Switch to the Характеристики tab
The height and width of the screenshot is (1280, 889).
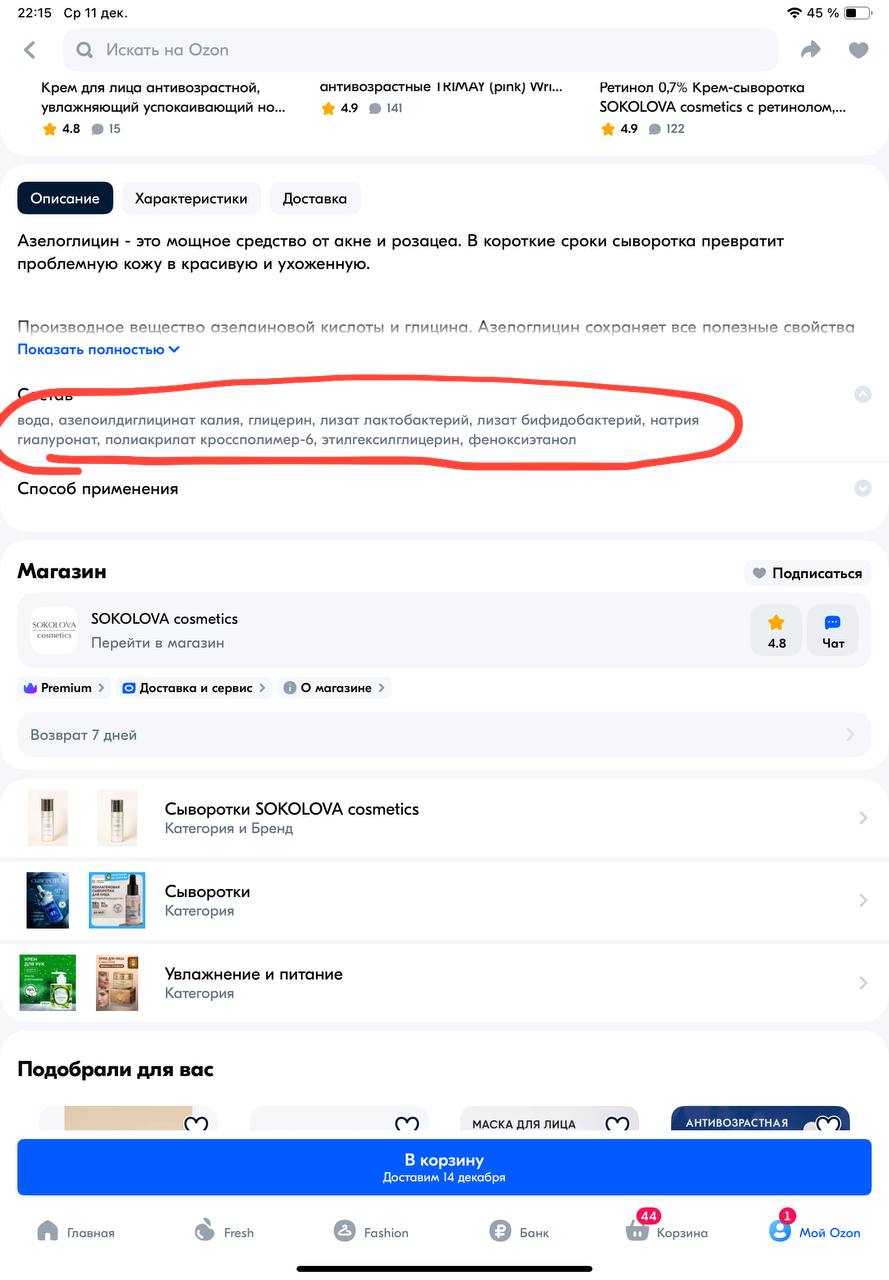tap(191, 198)
